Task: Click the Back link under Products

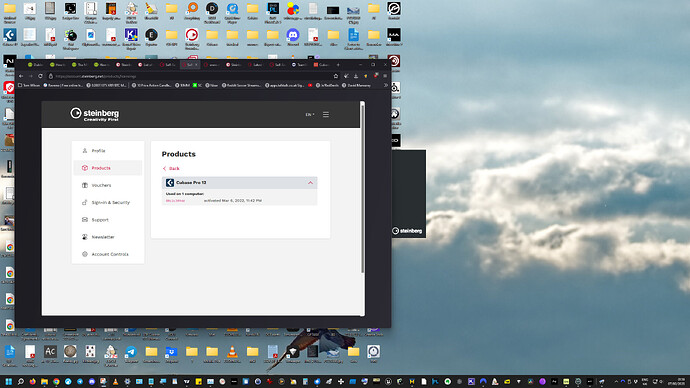Action: click(x=171, y=168)
